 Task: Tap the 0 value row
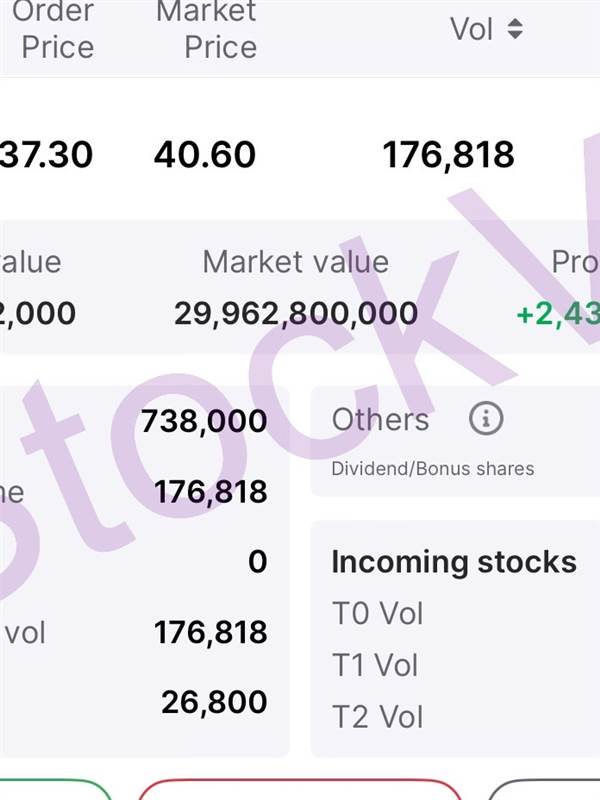pos(257,561)
